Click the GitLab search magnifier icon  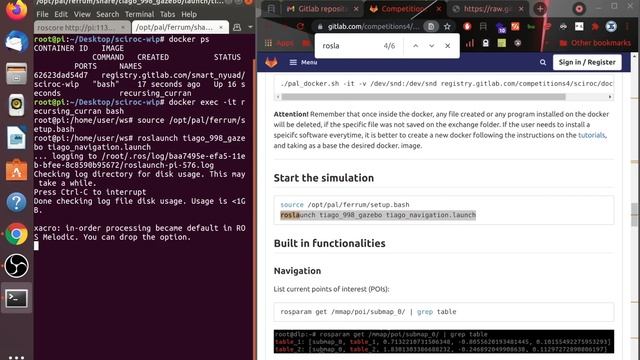click(x=542, y=62)
